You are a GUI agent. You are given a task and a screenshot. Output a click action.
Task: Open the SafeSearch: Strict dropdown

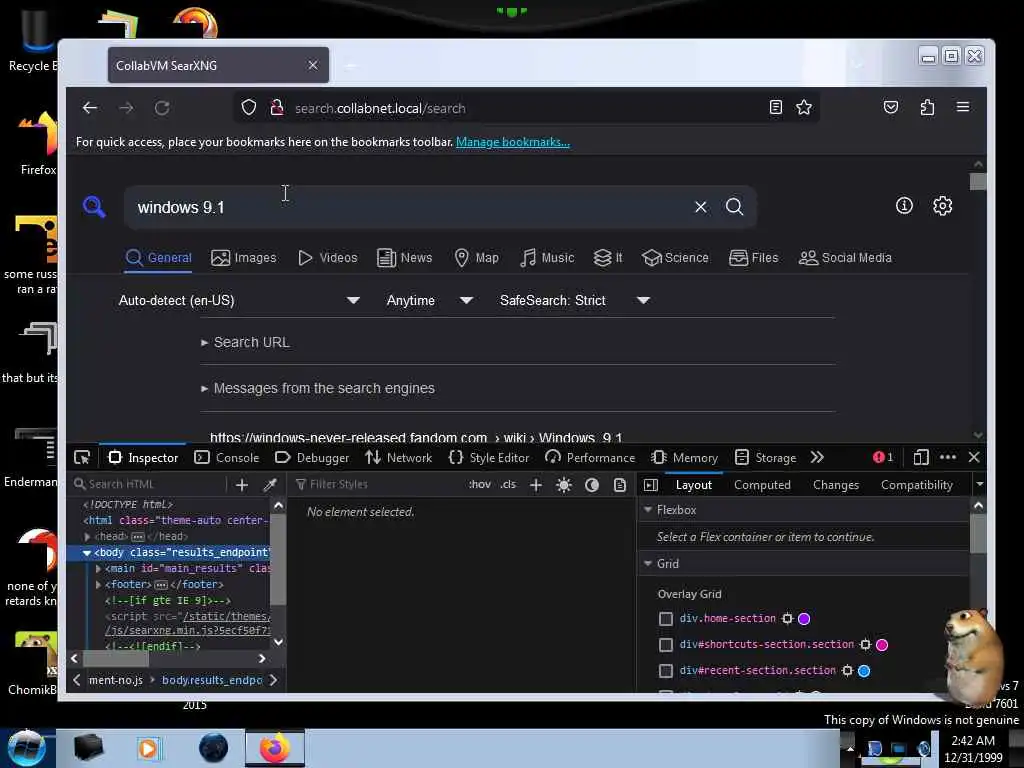tap(575, 300)
